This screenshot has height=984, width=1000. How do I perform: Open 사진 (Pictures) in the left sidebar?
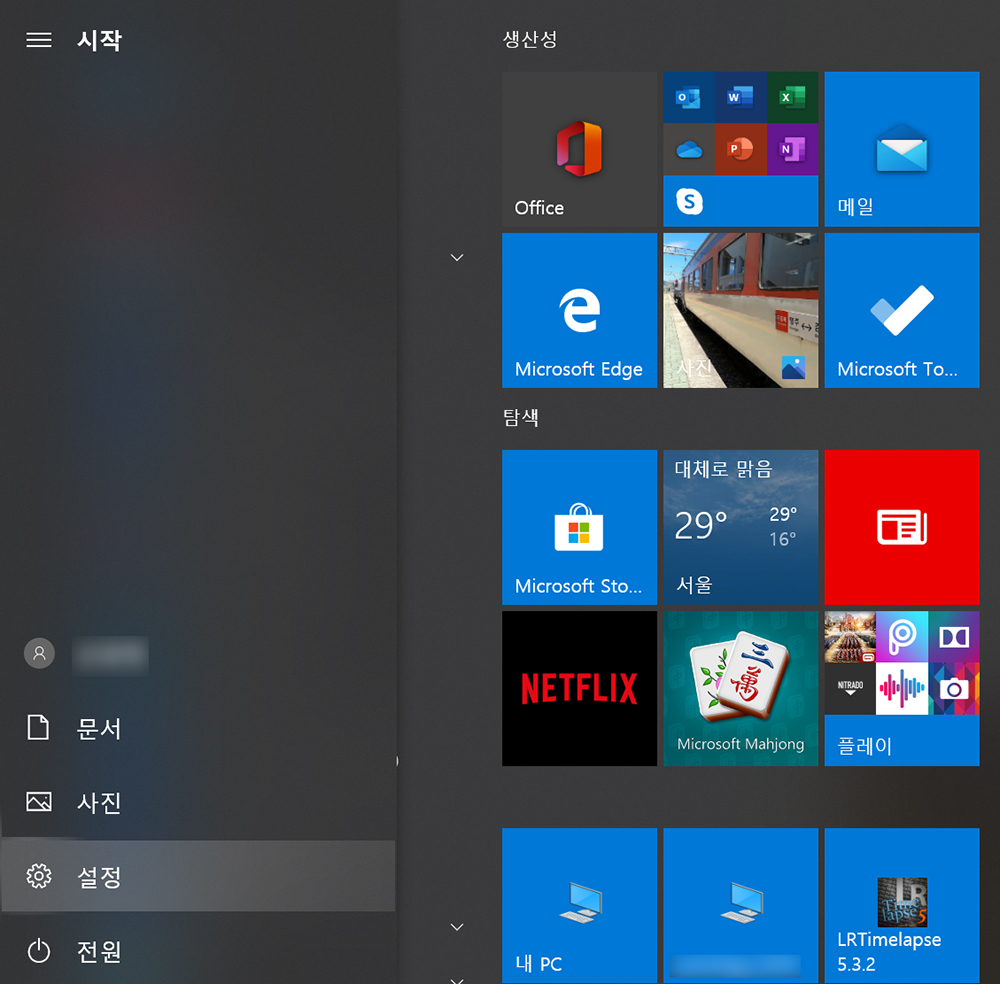(198, 802)
